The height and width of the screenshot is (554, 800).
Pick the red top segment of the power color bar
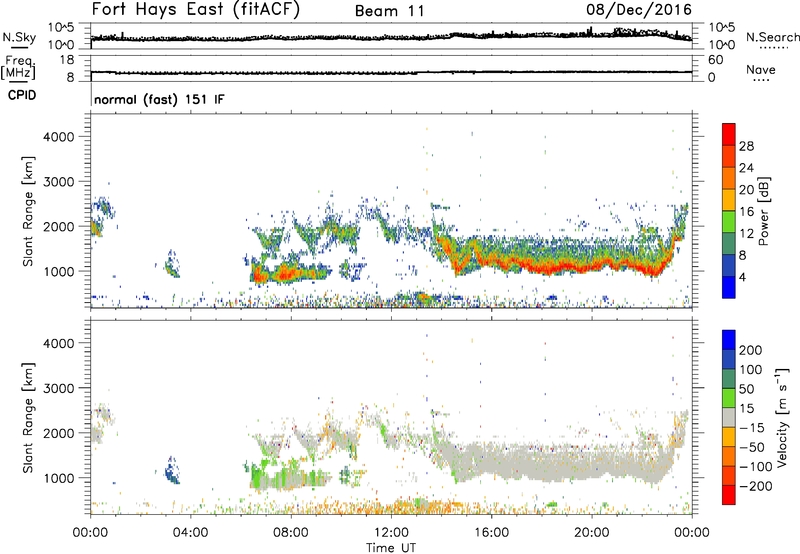[x=729, y=135]
